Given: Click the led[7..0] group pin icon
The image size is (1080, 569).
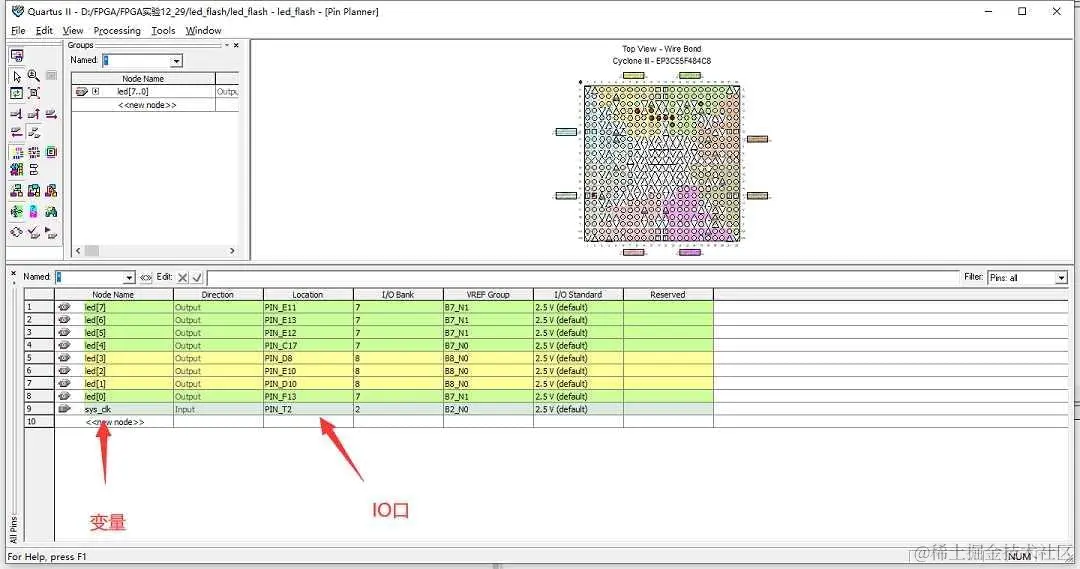Looking at the screenshot, I should (x=81, y=91).
